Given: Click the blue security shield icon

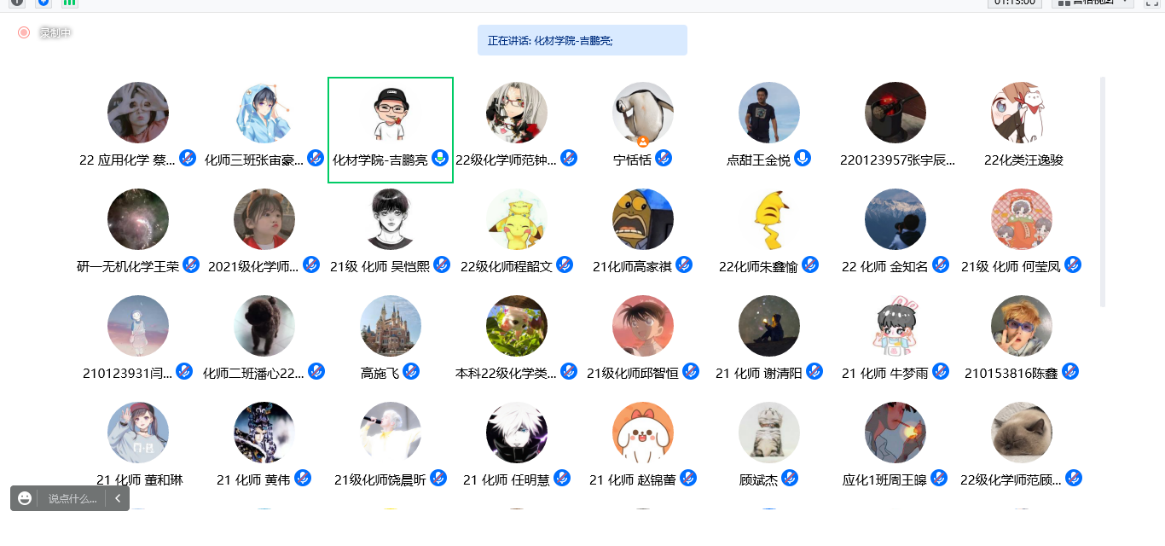Looking at the screenshot, I should 44,2.
